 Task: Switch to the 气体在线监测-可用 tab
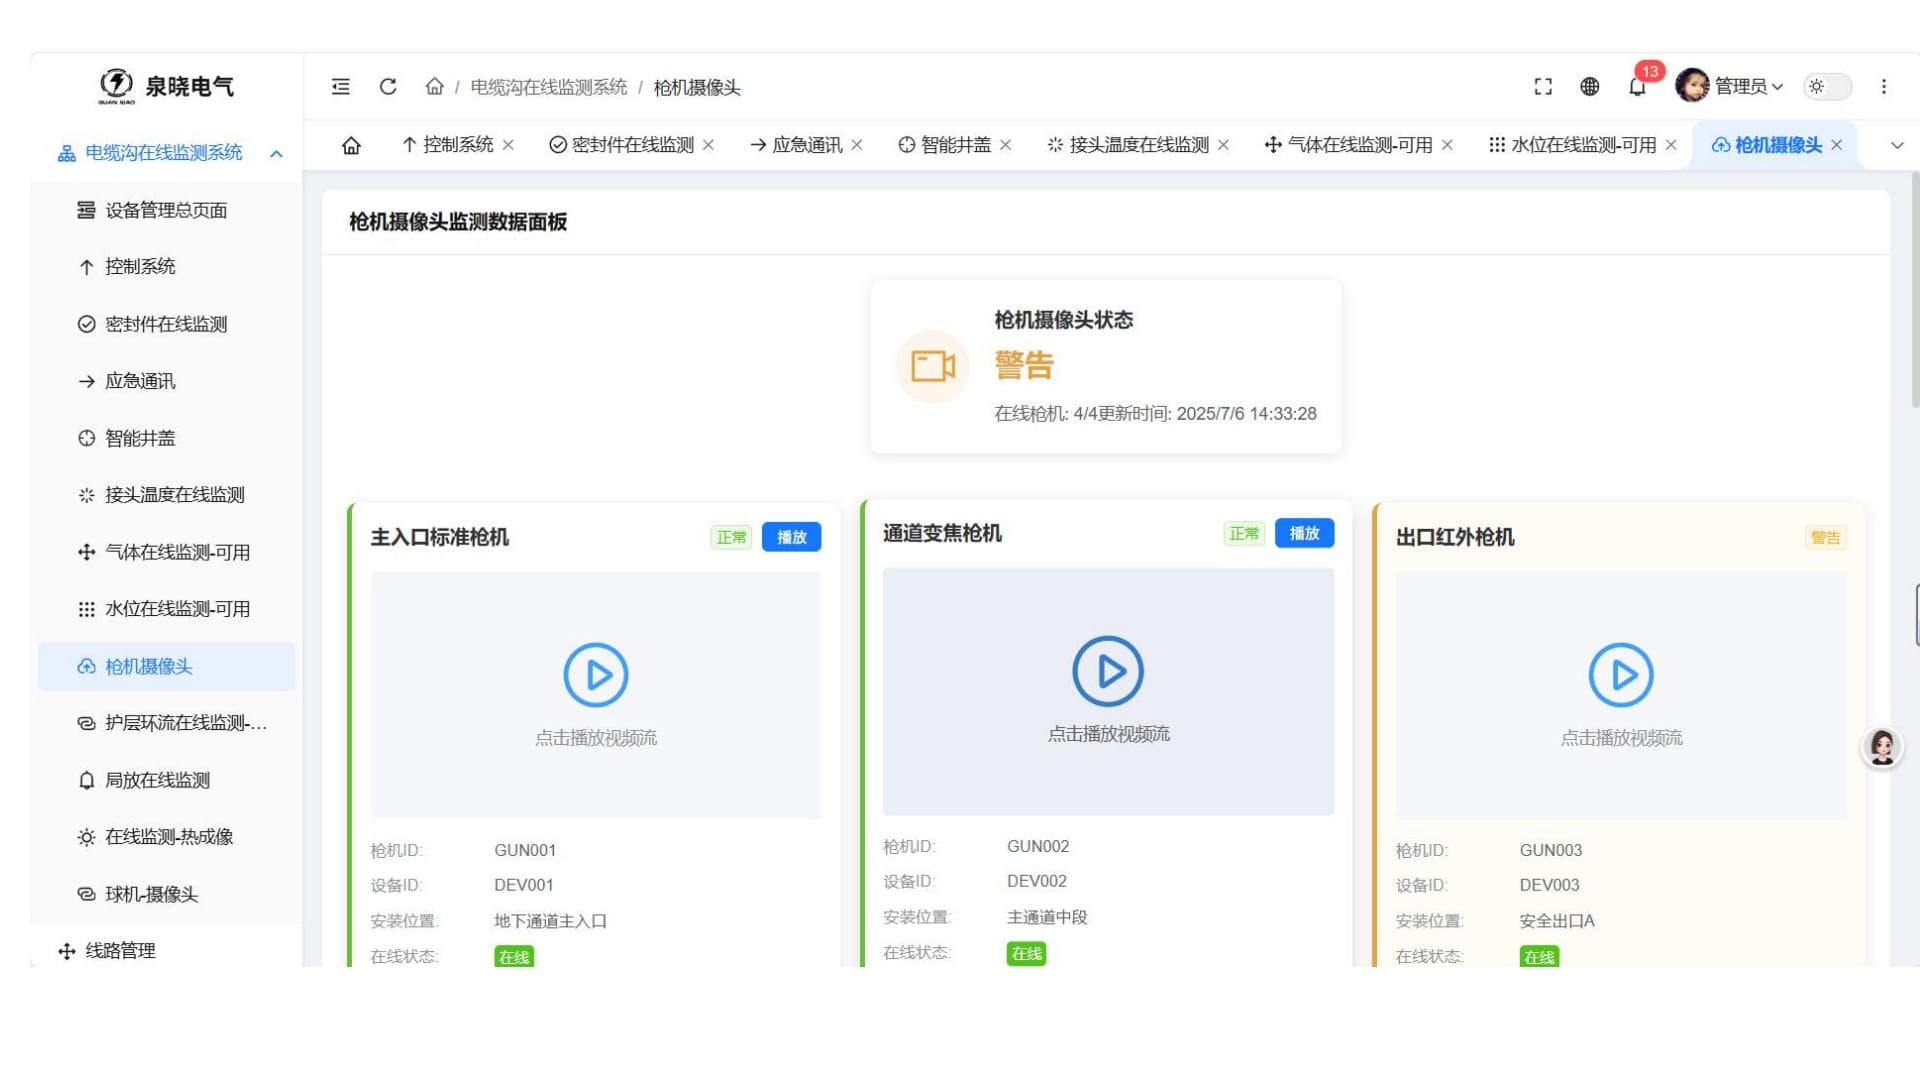(x=1348, y=145)
